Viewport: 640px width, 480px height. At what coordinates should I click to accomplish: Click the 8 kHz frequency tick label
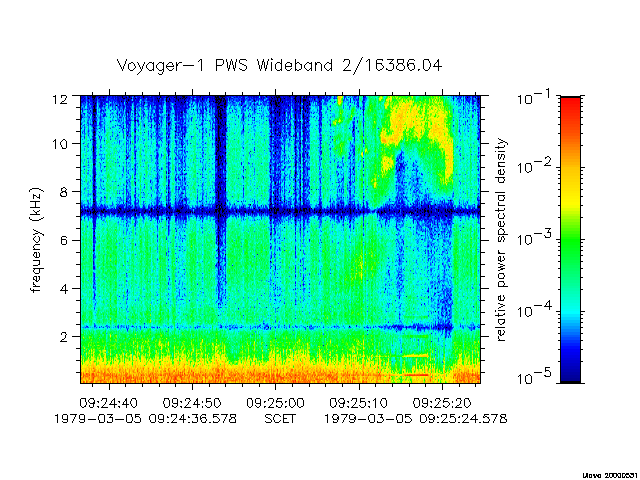tap(64, 192)
